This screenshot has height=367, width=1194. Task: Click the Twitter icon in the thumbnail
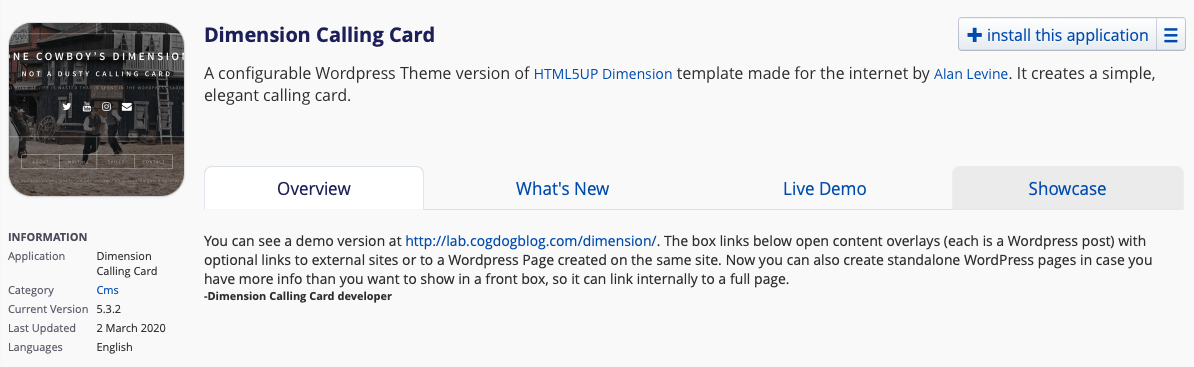point(67,107)
